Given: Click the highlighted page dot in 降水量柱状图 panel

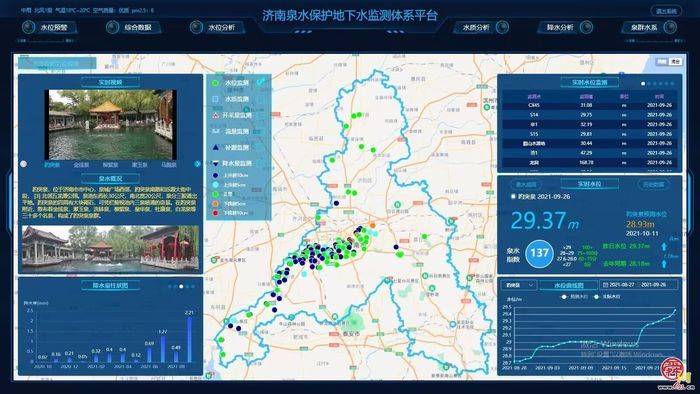Looking at the screenshot, I should click(x=181, y=286).
